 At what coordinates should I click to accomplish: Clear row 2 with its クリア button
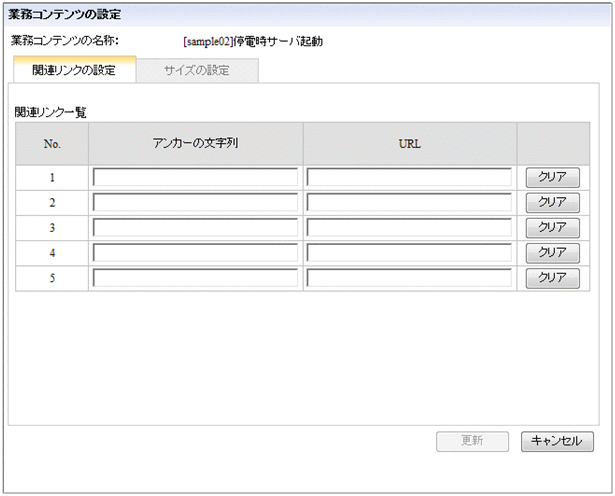click(x=553, y=202)
